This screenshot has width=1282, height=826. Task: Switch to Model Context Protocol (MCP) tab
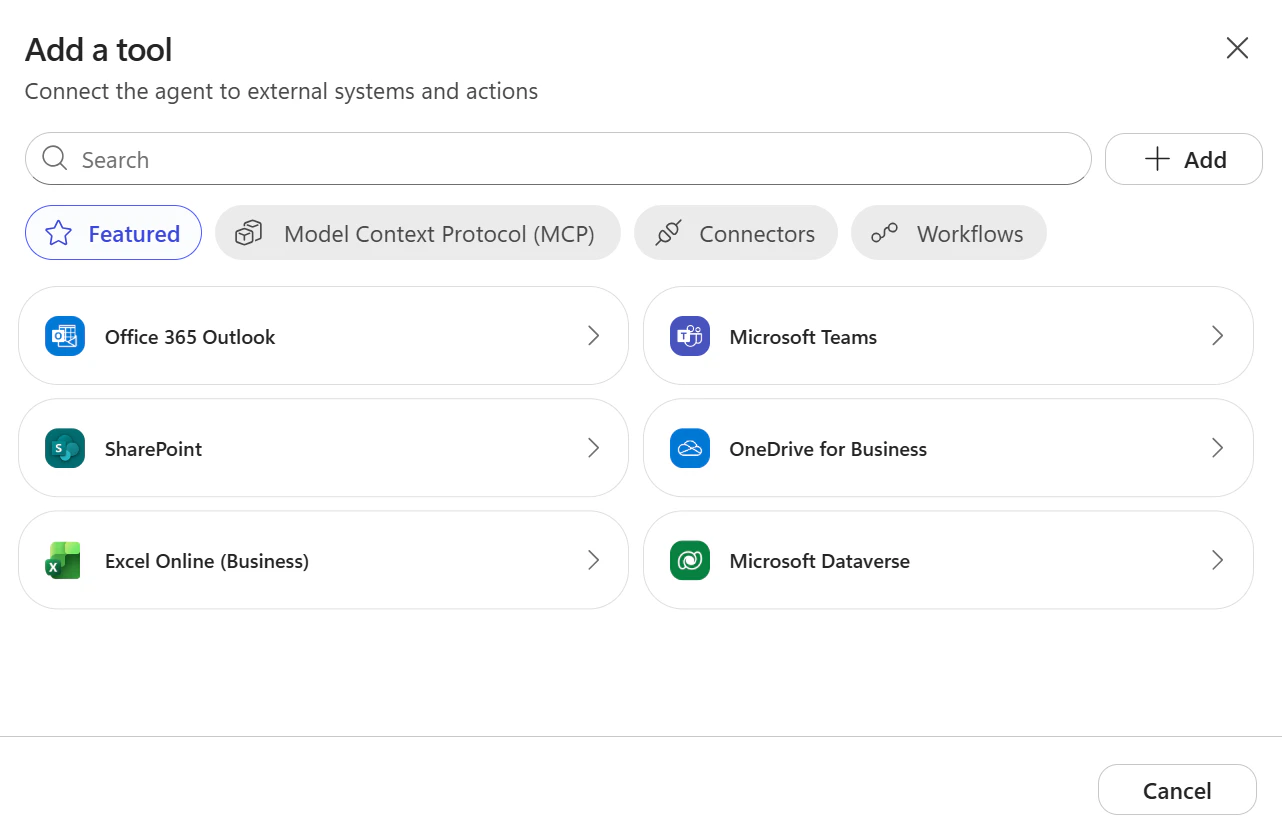pyautogui.click(x=418, y=233)
